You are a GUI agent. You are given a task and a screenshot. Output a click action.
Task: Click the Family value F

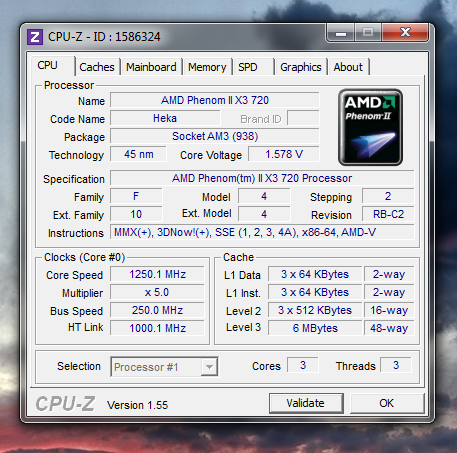click(x=136, y=196)
